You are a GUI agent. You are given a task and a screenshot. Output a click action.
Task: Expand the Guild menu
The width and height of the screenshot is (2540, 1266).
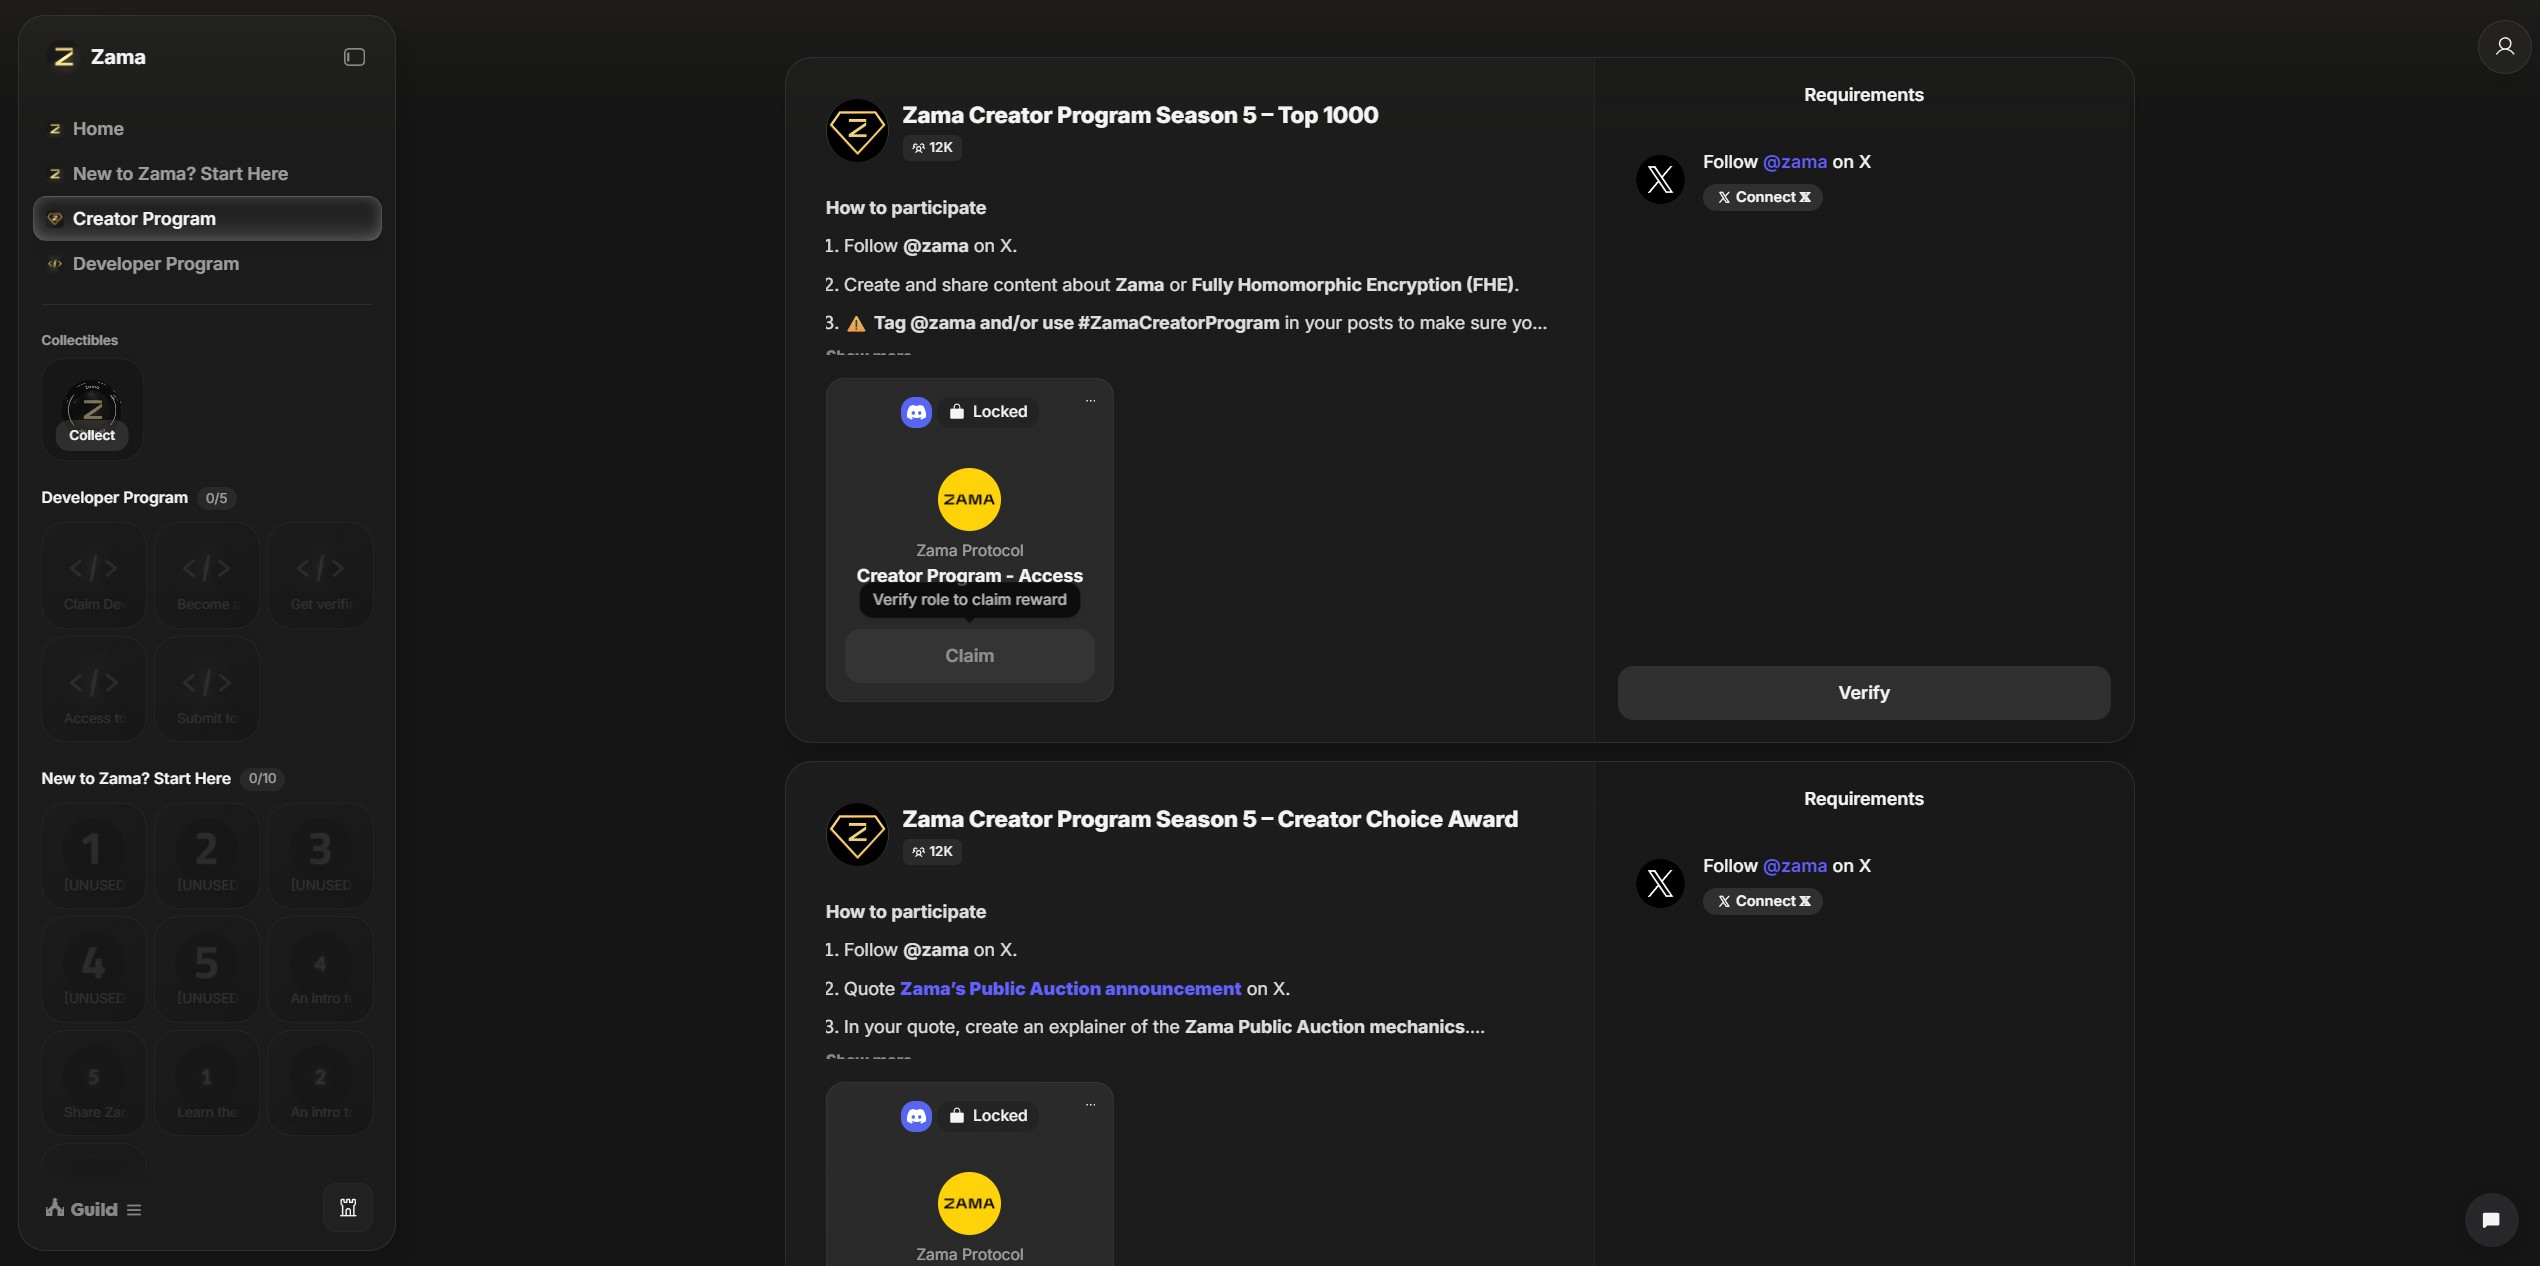click(134, 1210)
